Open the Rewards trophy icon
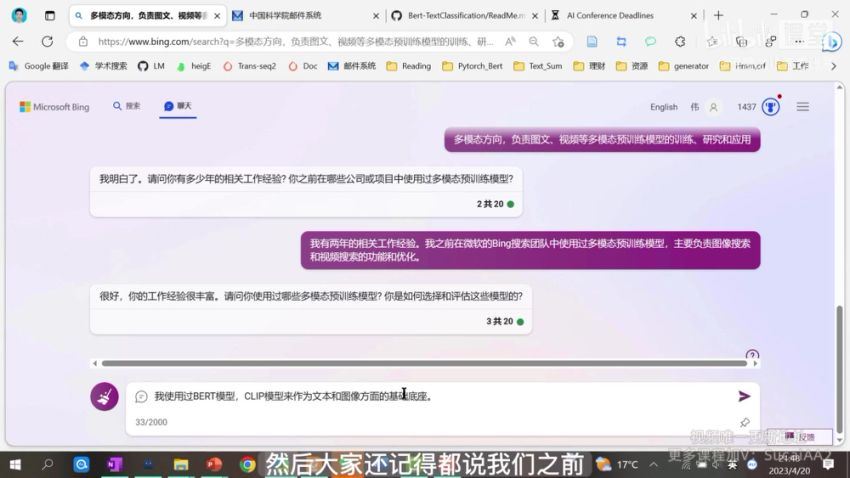 771,107
